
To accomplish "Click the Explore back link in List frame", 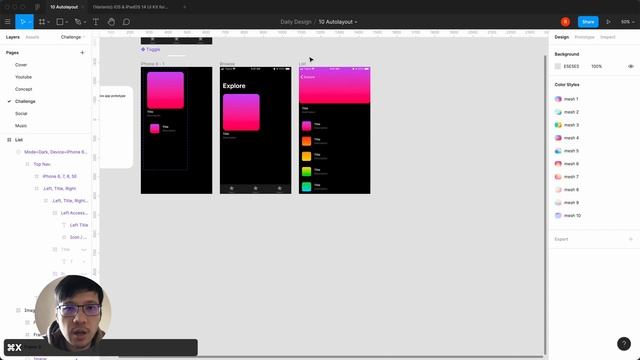I will [x=308, y=77].
